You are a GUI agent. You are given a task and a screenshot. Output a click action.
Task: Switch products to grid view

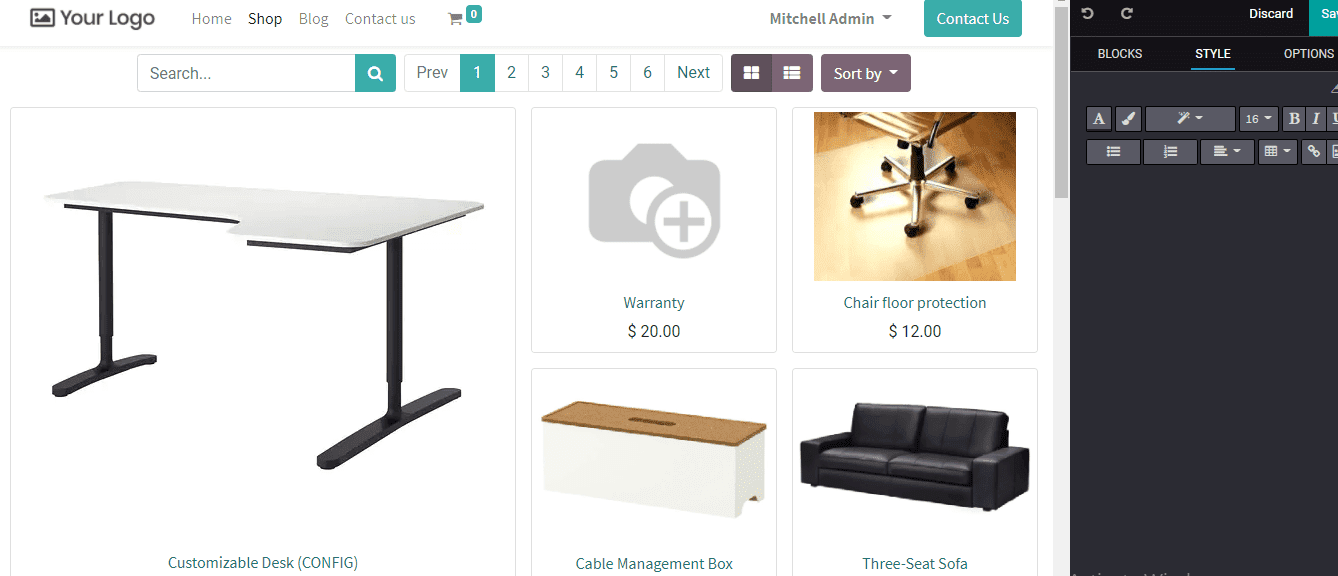point(751,73)
